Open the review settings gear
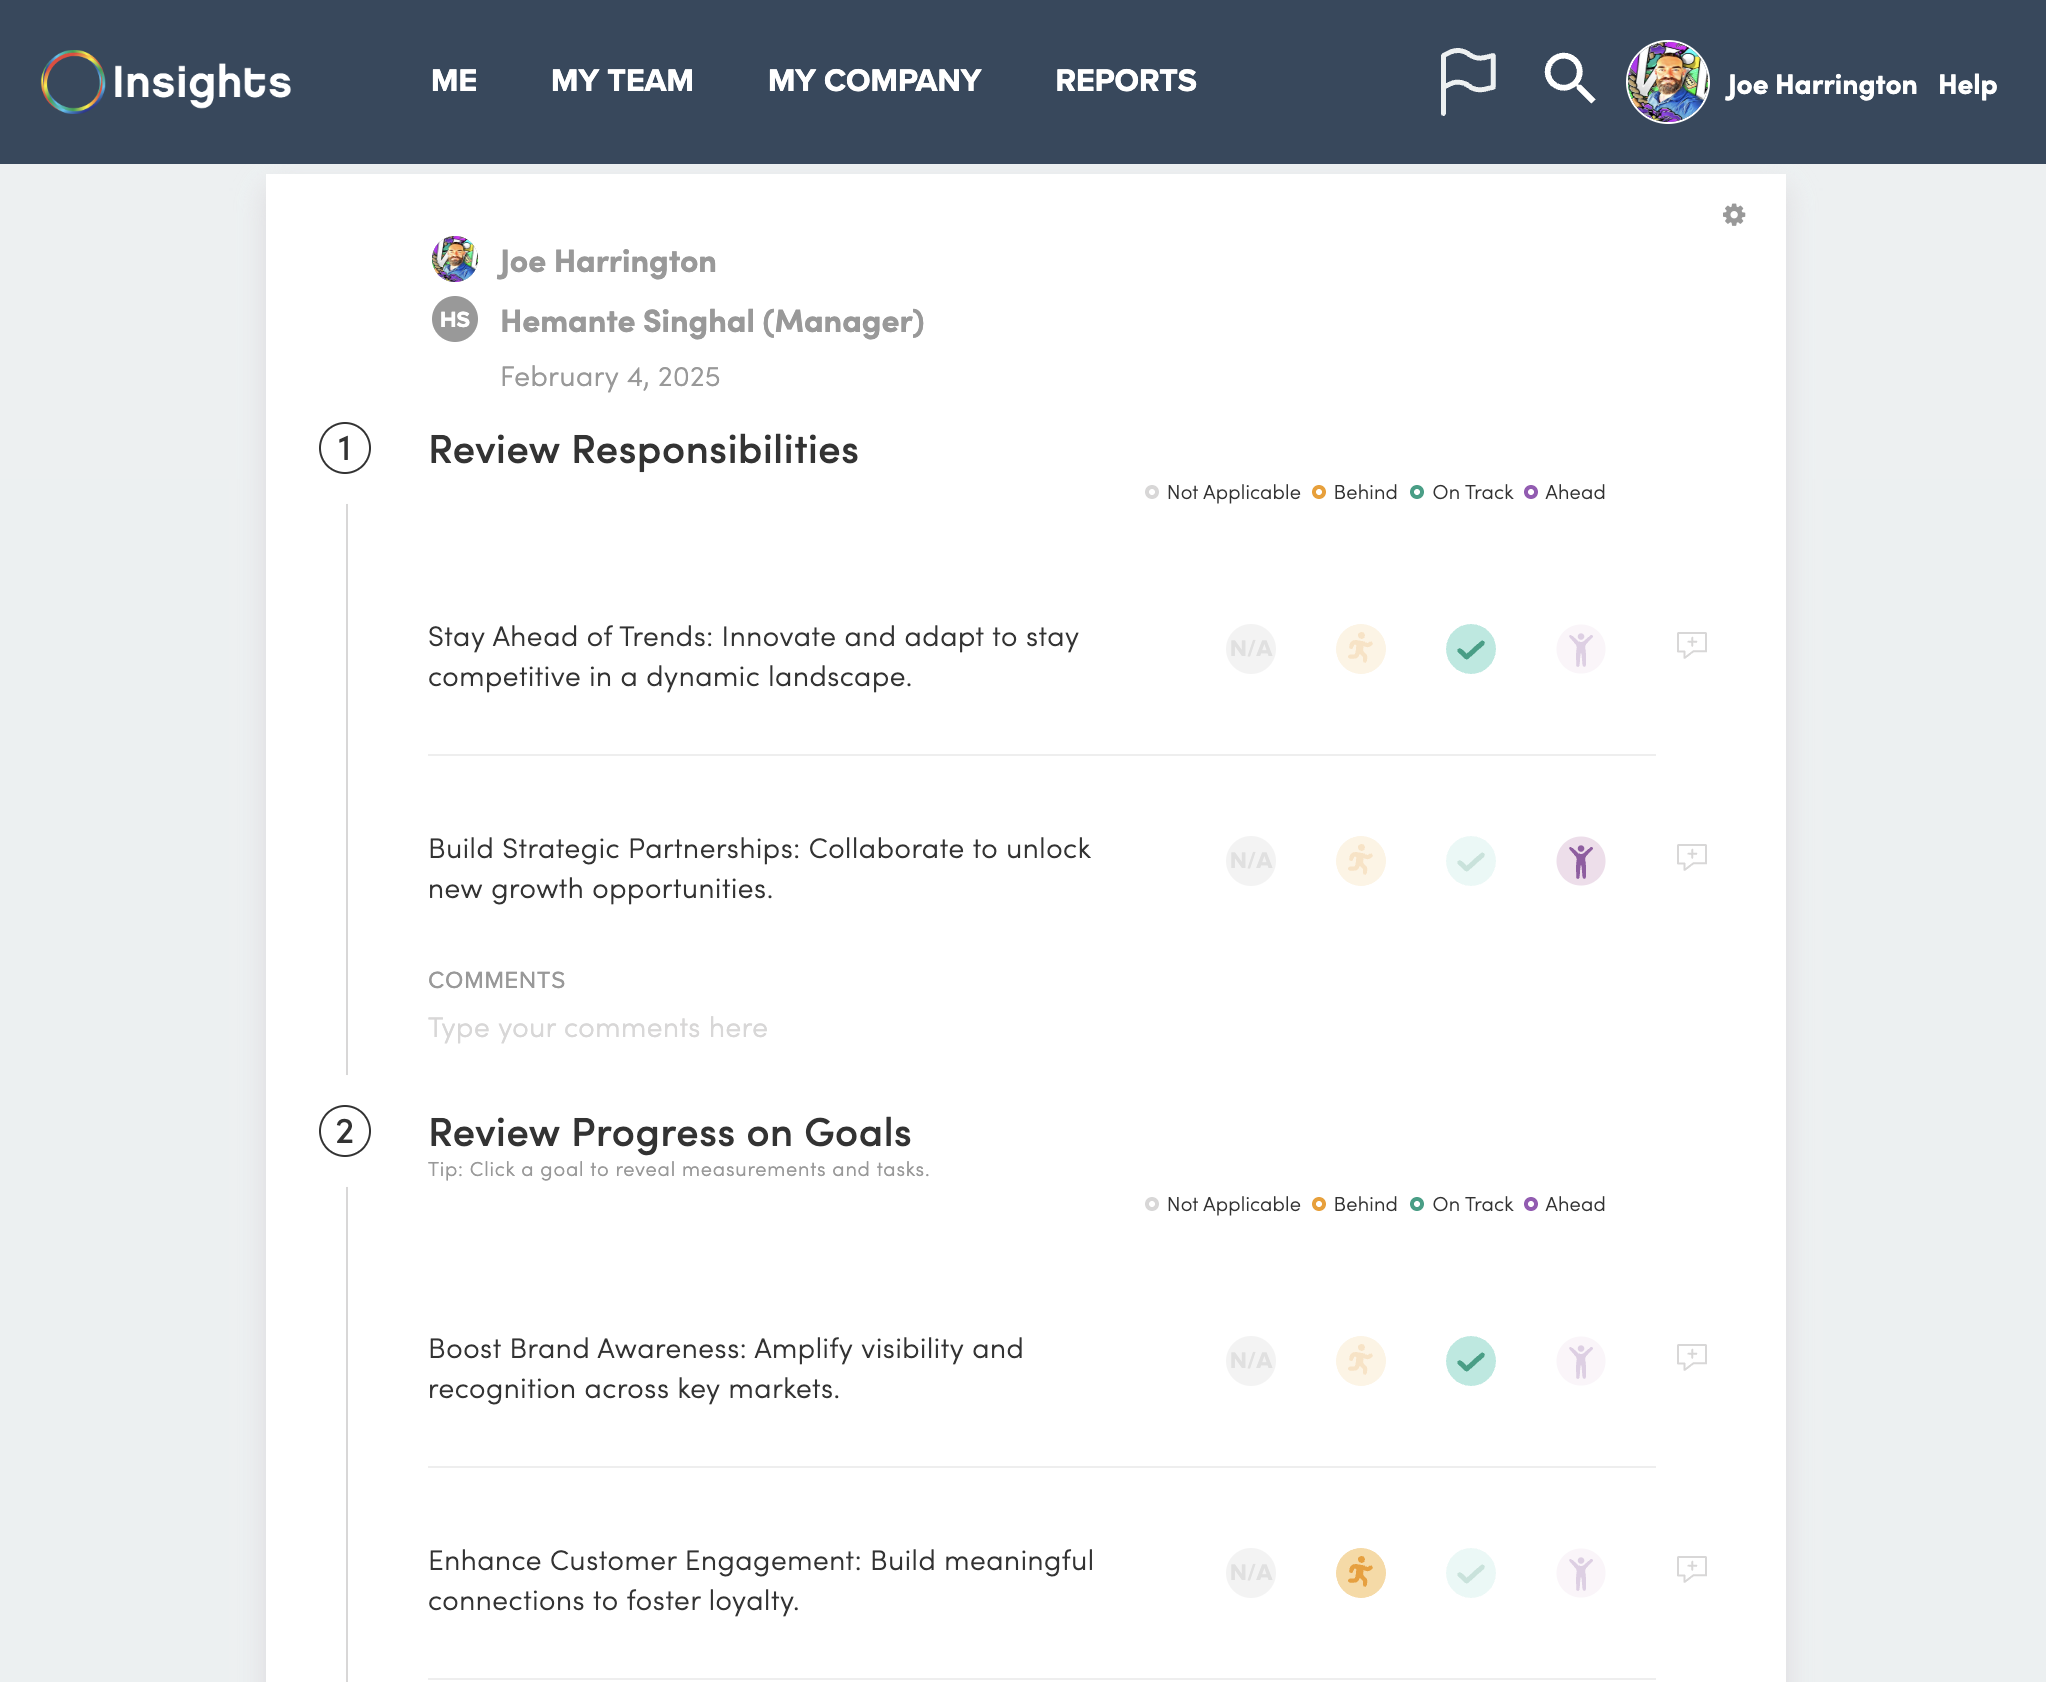The image size is (2046, 1682). point(1734,214)
